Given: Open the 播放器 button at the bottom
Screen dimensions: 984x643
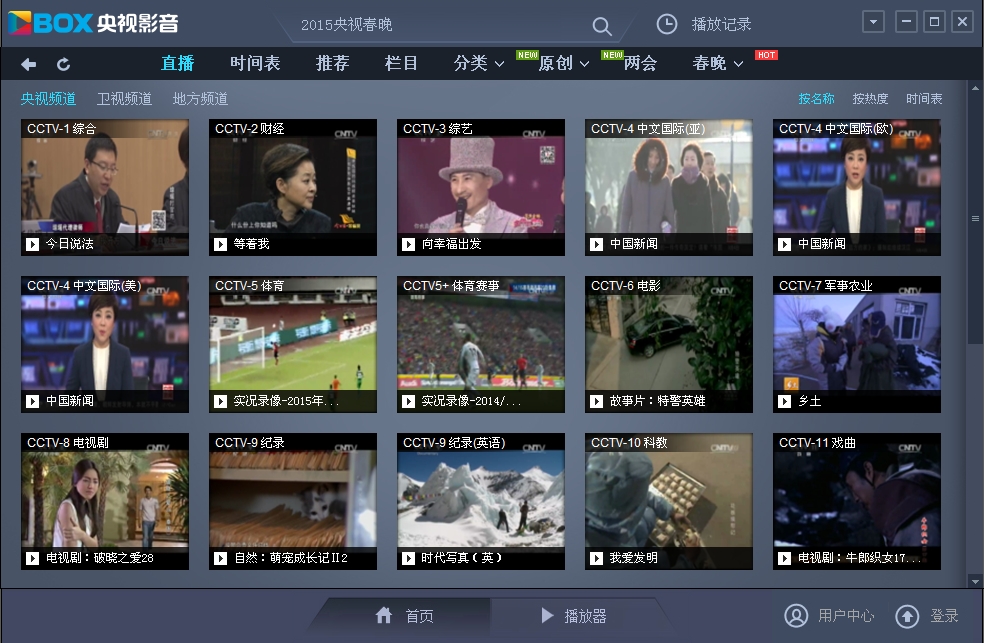Looking at the screenshot, I should pos(574,616).
